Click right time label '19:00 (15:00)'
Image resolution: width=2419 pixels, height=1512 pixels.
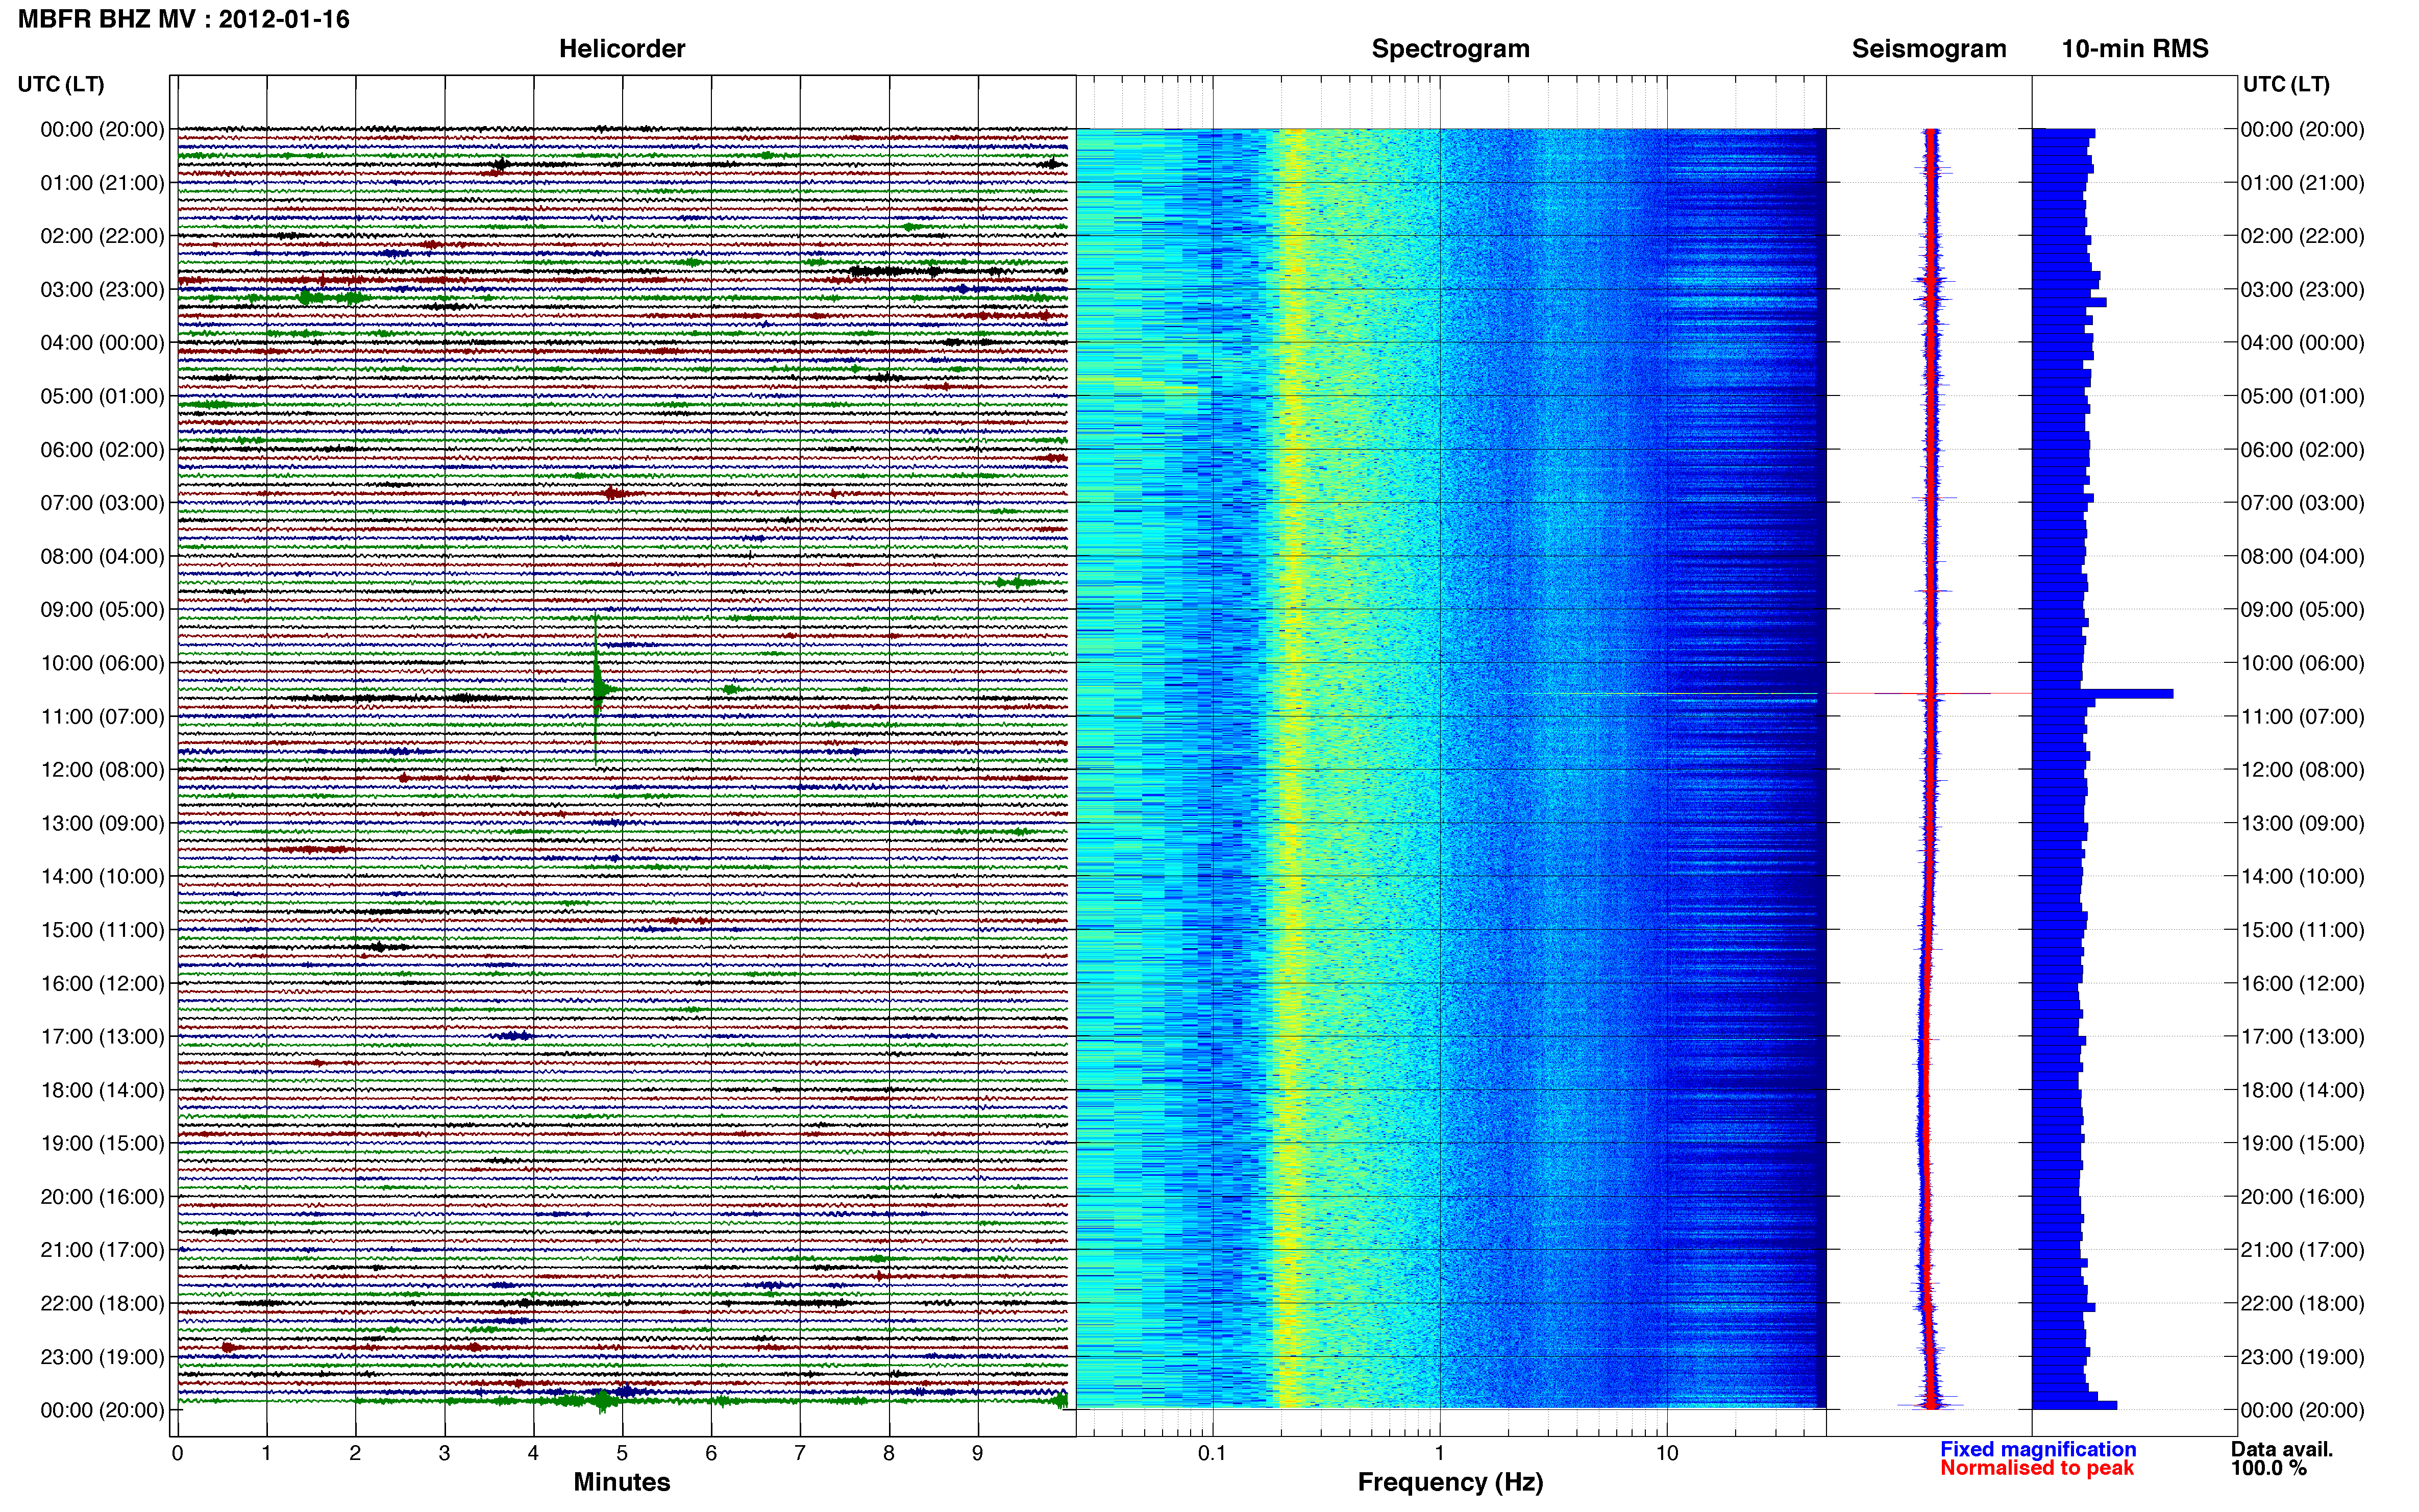2302,1143
